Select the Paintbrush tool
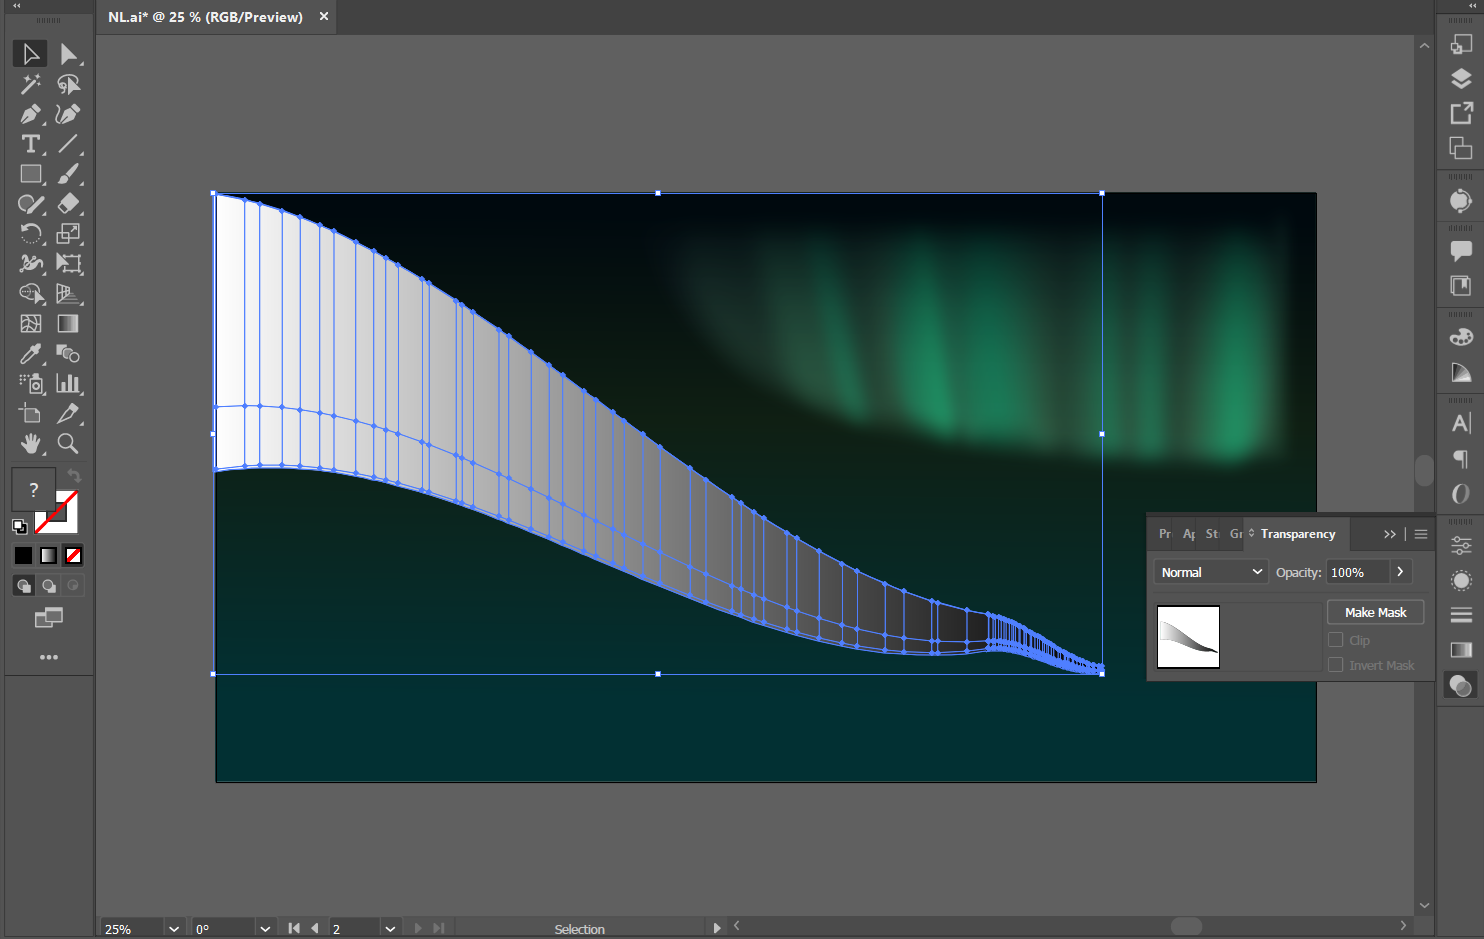Screen dimensions: 1484x939 click(x=68, y=174)
